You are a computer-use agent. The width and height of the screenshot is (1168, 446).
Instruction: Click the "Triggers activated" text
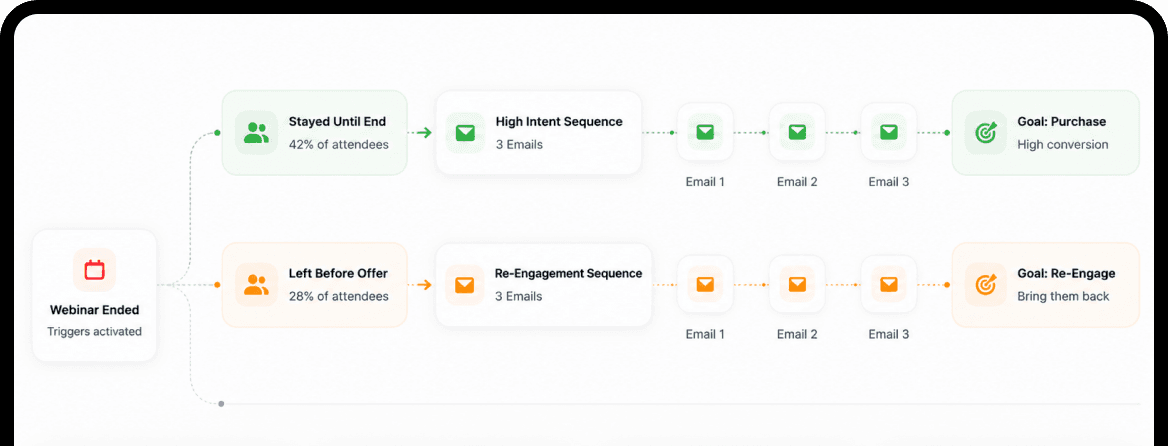[95, 331]
